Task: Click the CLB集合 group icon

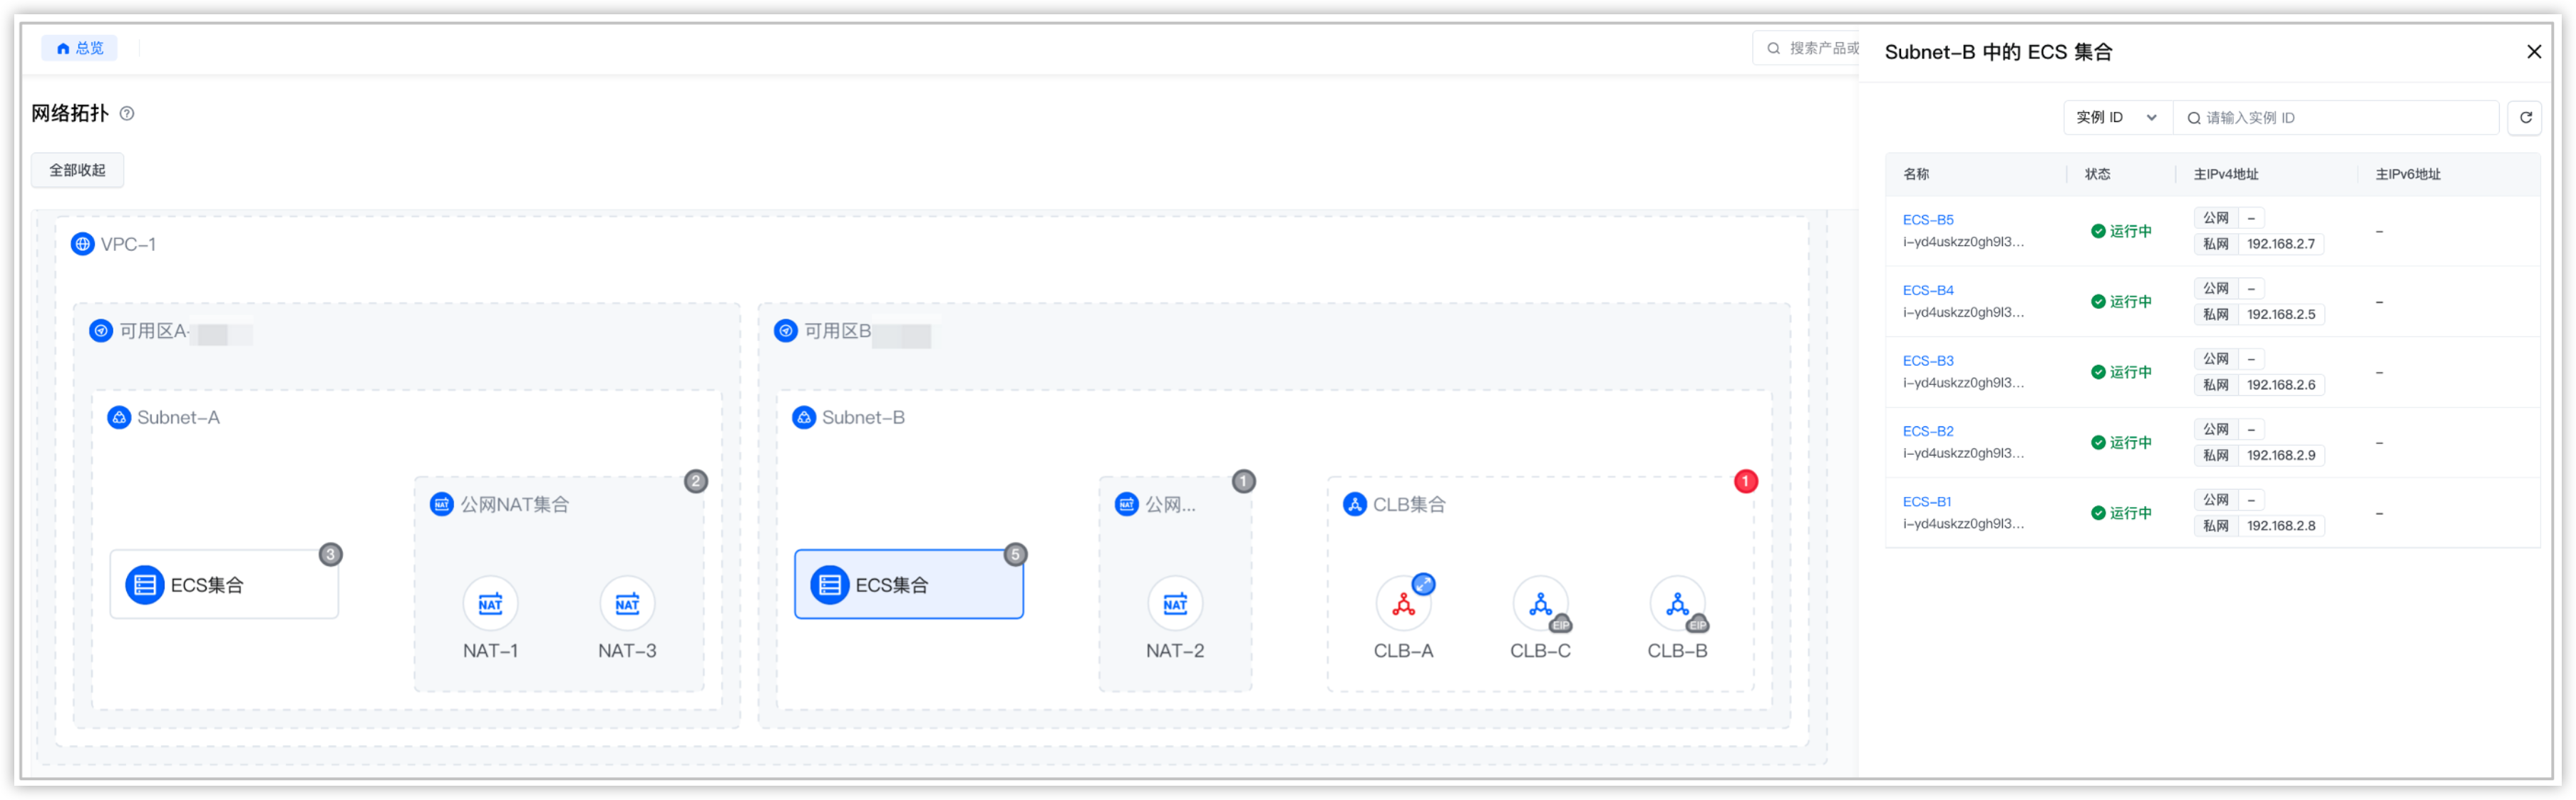Action: tap(1355, 504)
